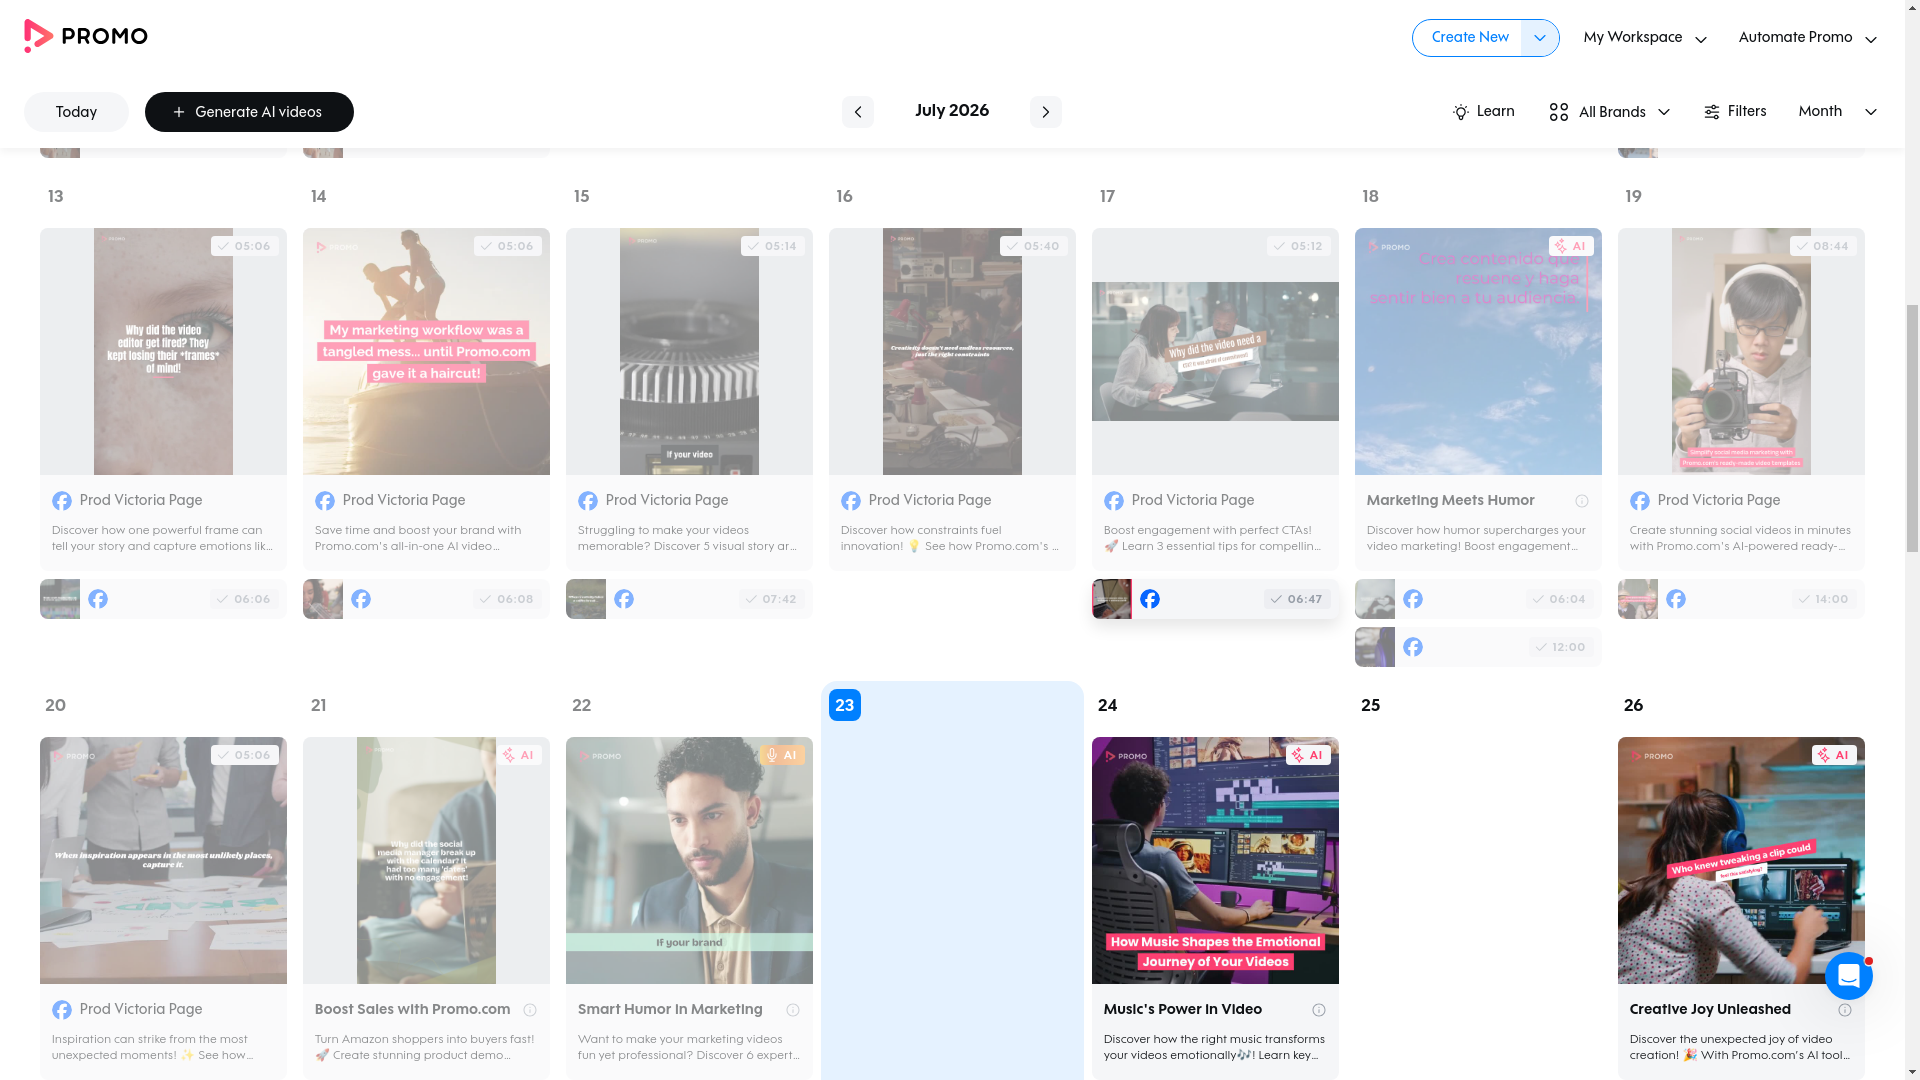Go to previous month with left arrow
Viewport: 1920px width, 1080px height.
857,112
